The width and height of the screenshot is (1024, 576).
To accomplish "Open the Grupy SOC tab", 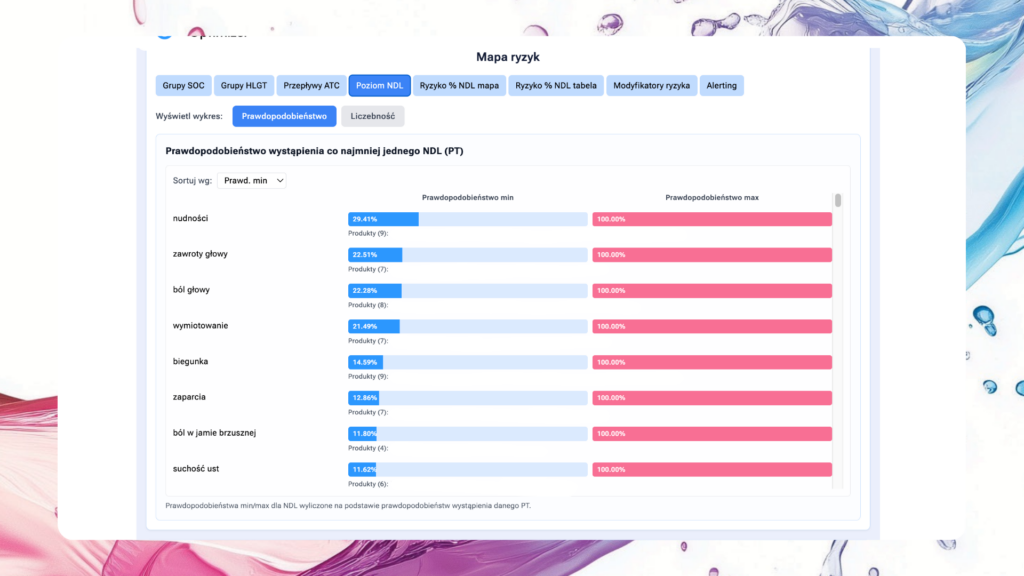I will click(x=183, y=86).
